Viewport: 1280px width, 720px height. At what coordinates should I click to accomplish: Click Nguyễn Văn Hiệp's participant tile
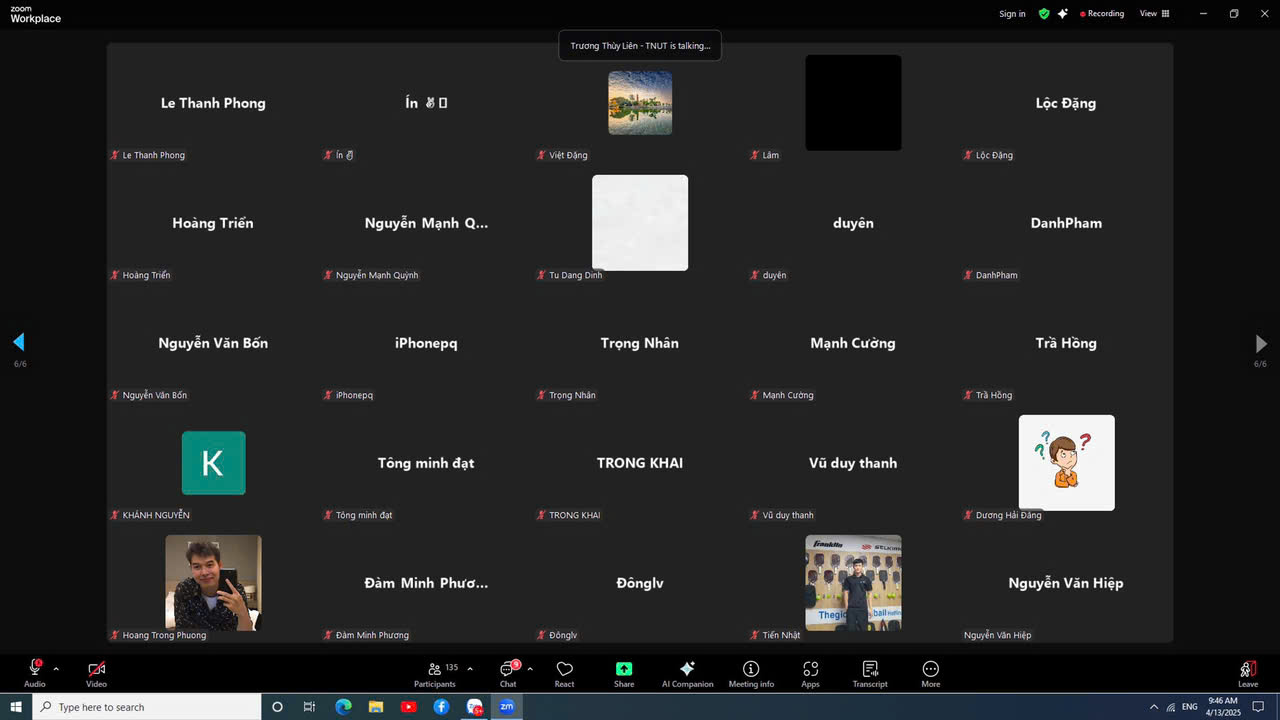pos(1066,583)
